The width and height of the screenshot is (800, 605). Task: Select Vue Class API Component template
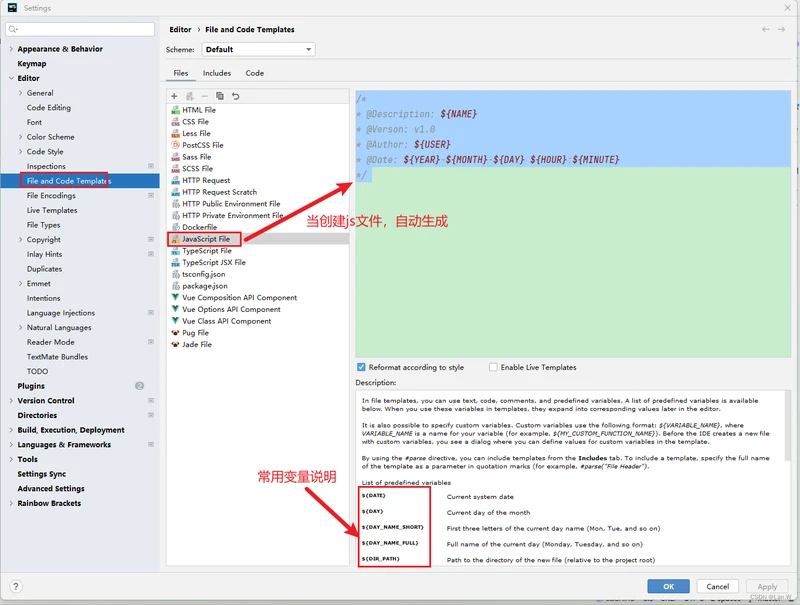(227, 321)
